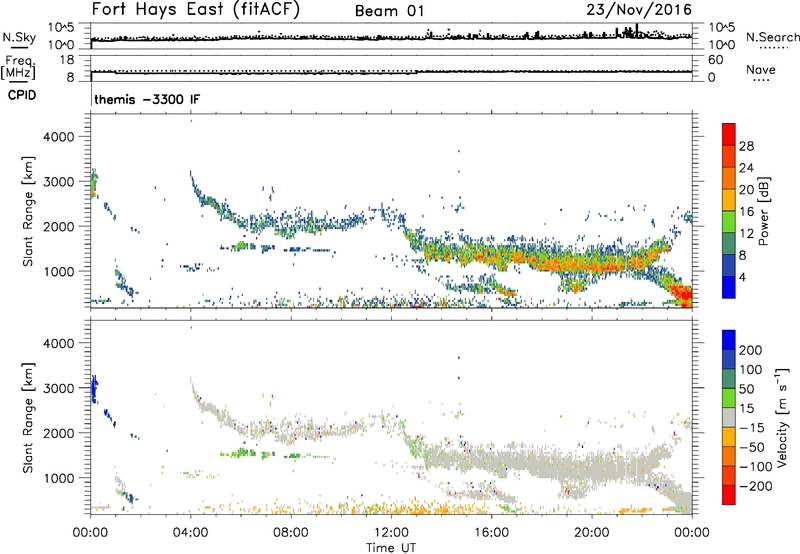This screenshot has height=554, width=800.
Task: Click the red top of the Power color bar
Action: click(729, 134)
